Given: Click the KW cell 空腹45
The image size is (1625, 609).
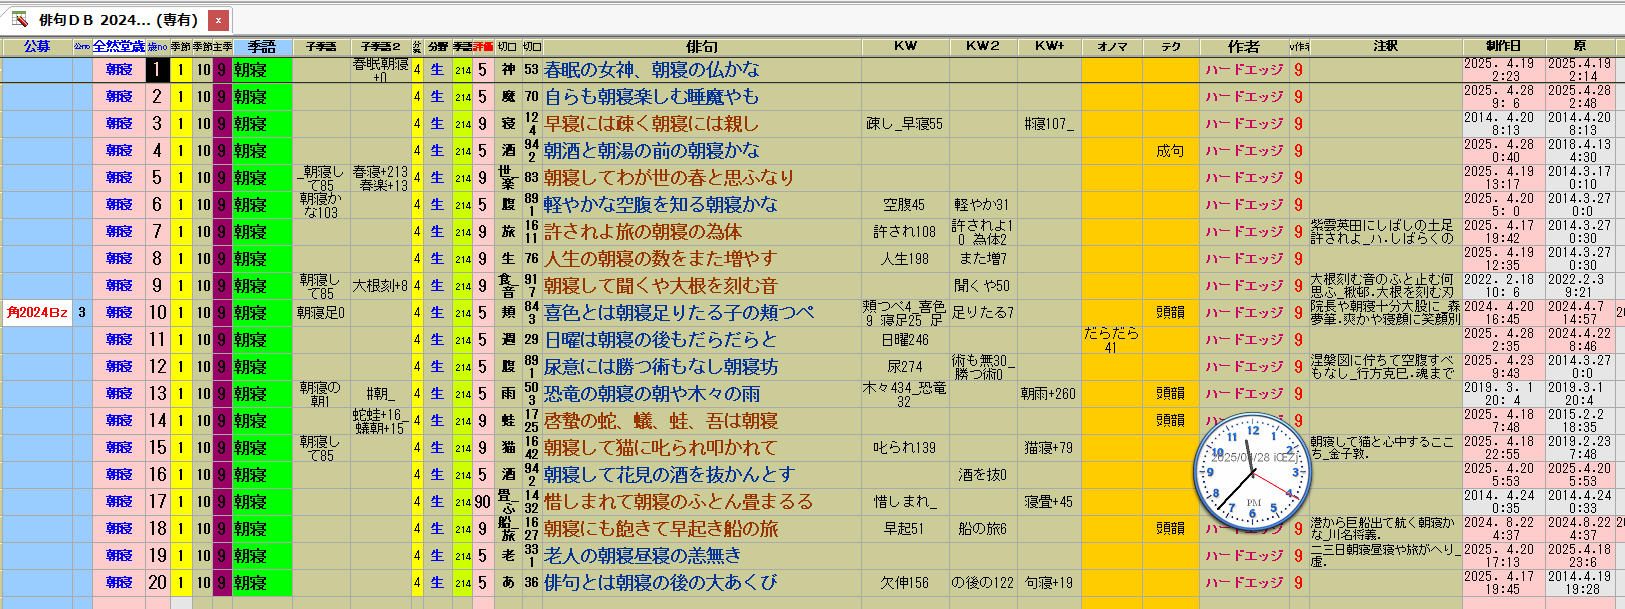Looking at the screenshot, I should point(904,205).
